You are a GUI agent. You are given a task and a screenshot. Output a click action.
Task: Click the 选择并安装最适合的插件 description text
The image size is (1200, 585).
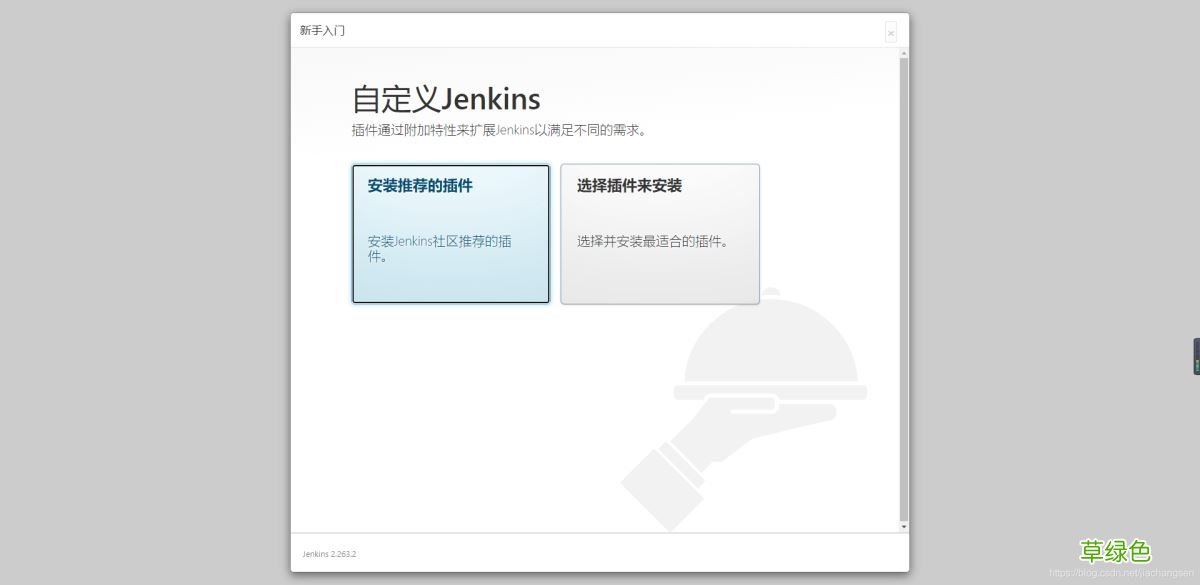pyautogui.click(x=653, y=242)
